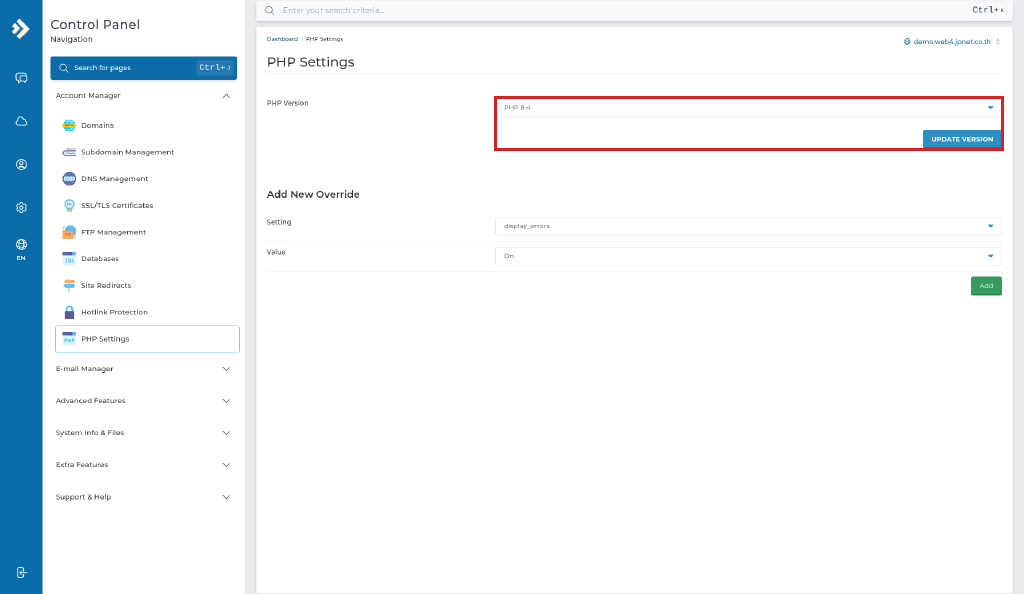Screen dimensions: 1024x594
Task: Open the Setting display_errors dropdown
Action: (x=748, y=227)
